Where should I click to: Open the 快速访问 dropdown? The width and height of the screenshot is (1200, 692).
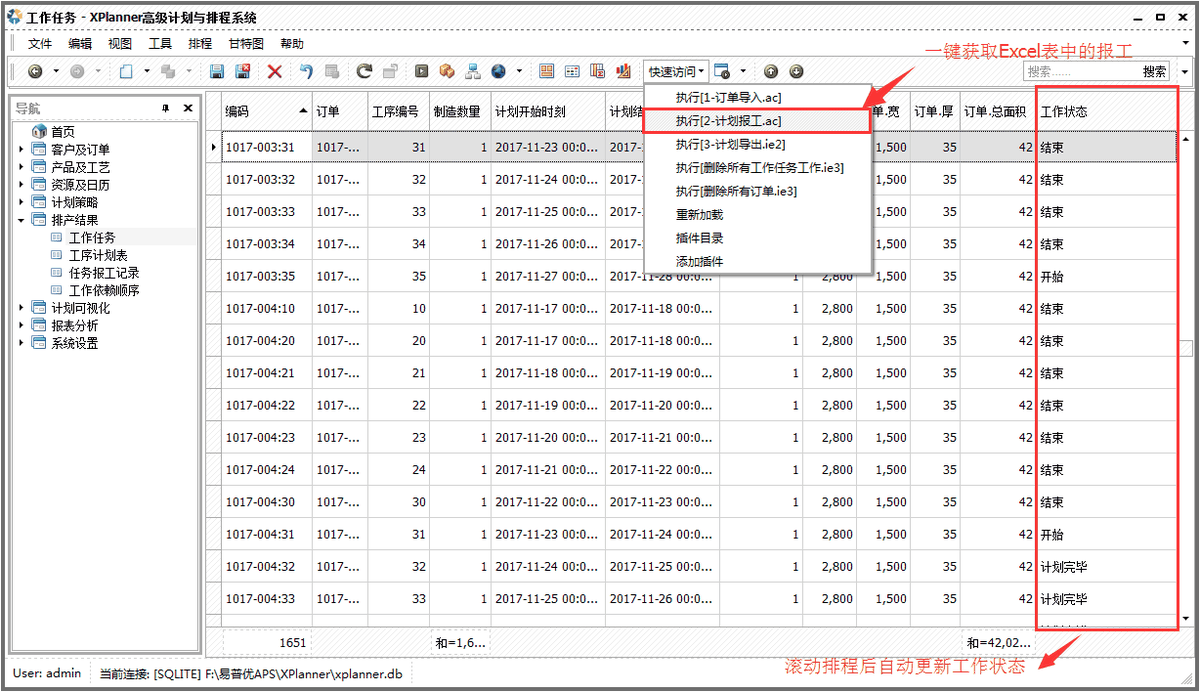pyautogui.click(x=676, y=71)
